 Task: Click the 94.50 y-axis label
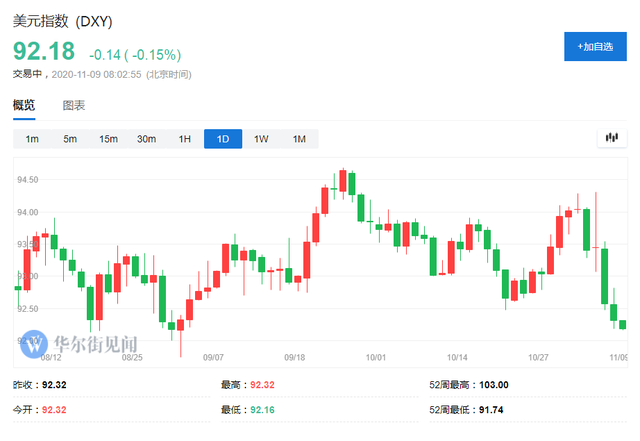click(x=27, y=180)
